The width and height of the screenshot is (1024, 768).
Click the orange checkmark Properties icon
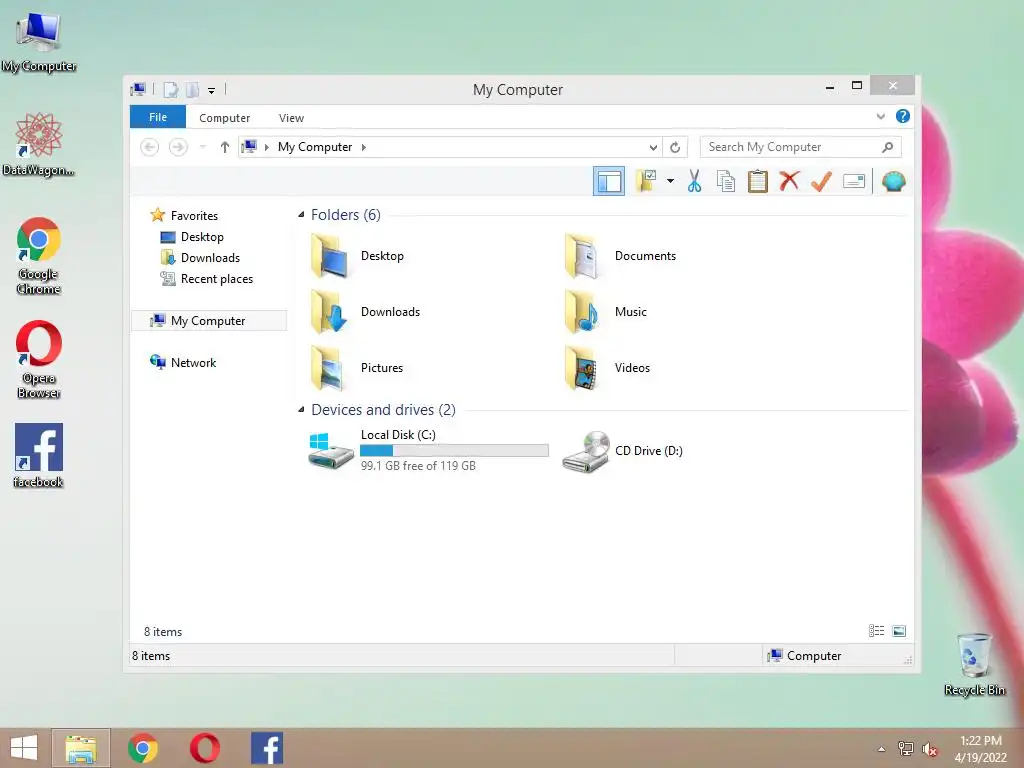coord(821,181)
